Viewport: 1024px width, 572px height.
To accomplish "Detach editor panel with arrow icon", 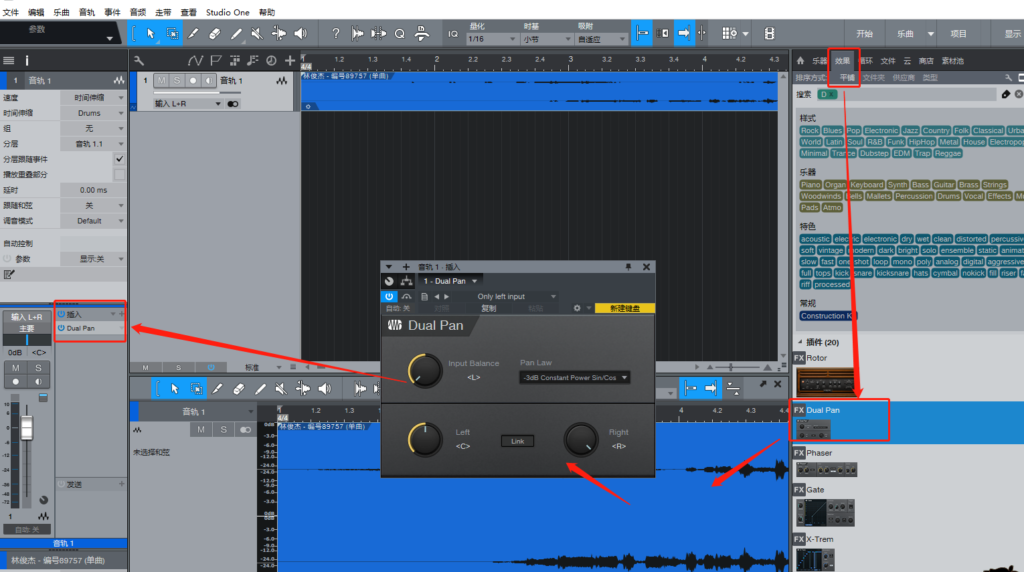I will tap(762, 385).
